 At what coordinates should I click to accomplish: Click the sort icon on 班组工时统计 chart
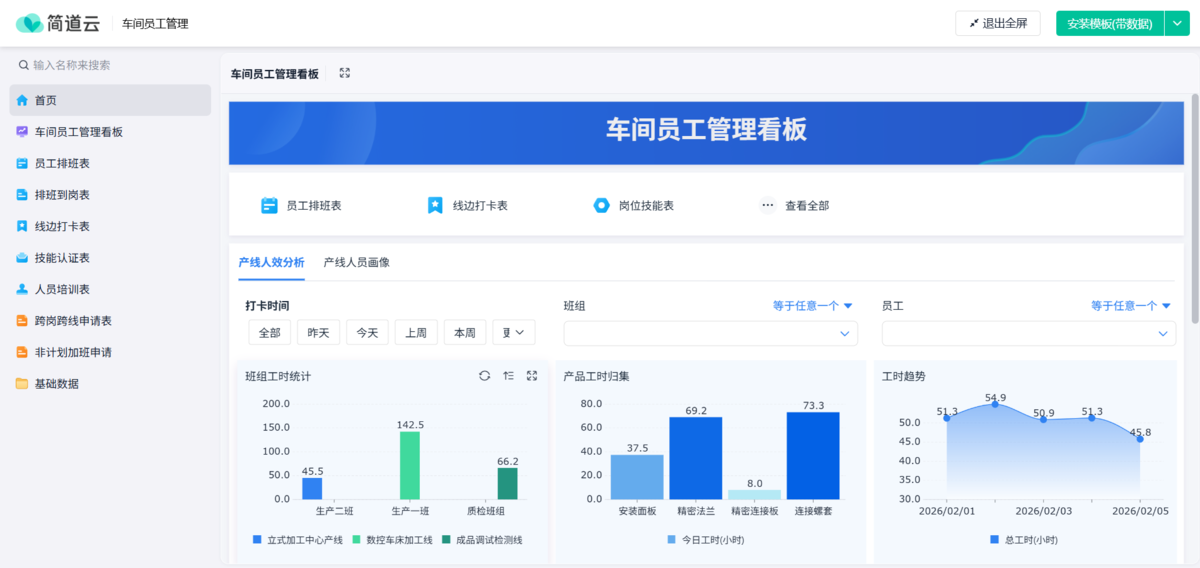coord(508,376)
